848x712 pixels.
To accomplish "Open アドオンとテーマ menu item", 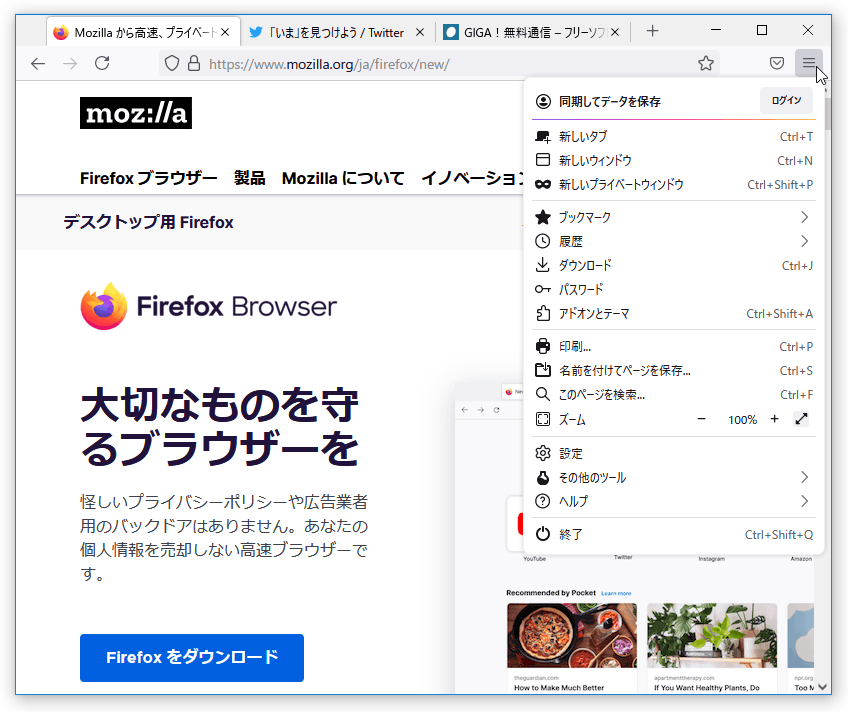I will click(674, 314).
